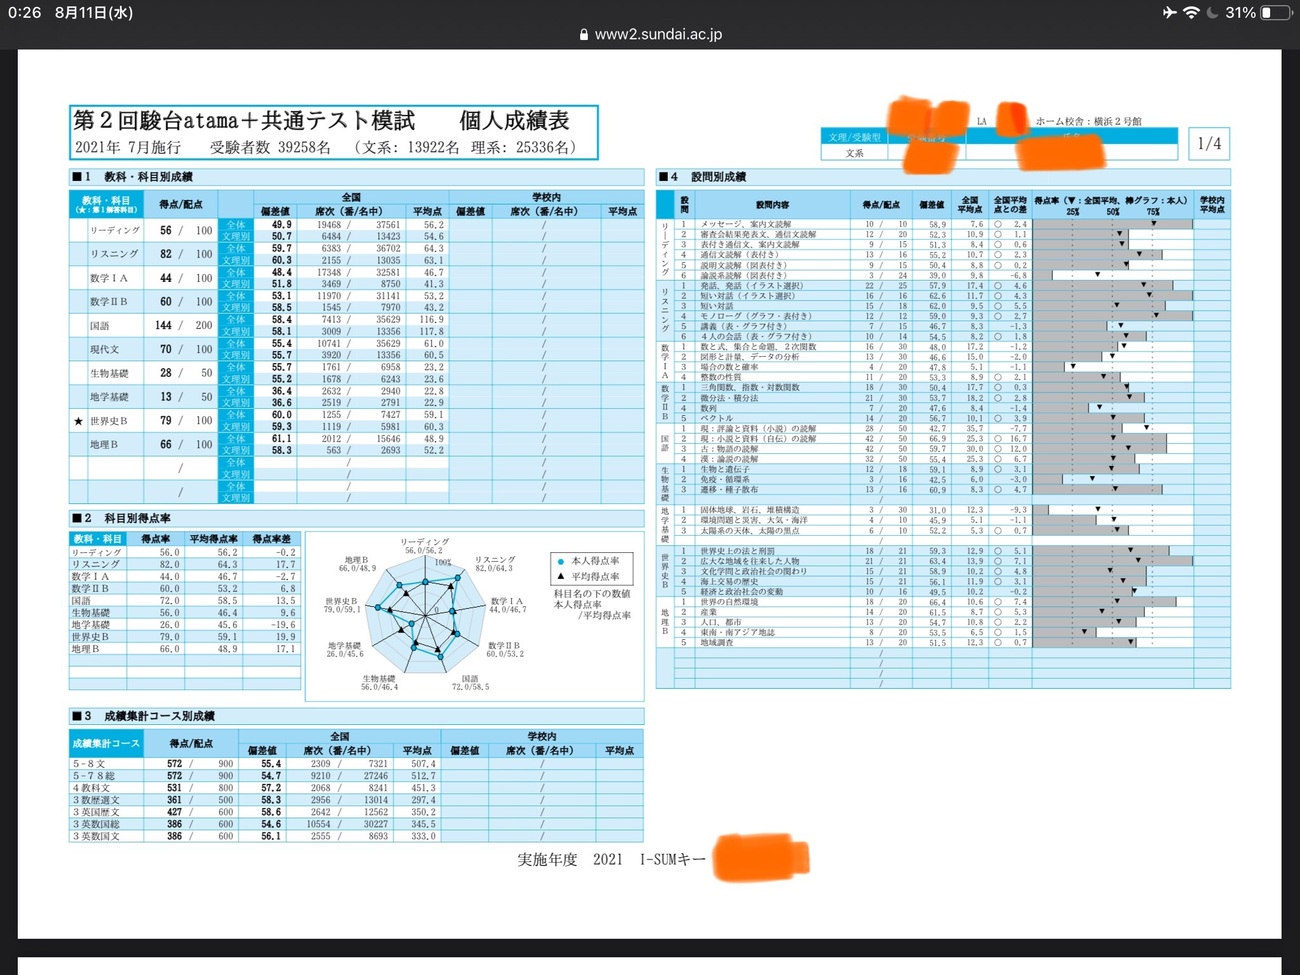Tap the 1/4 page indicator

click(x=1209, y=144)
